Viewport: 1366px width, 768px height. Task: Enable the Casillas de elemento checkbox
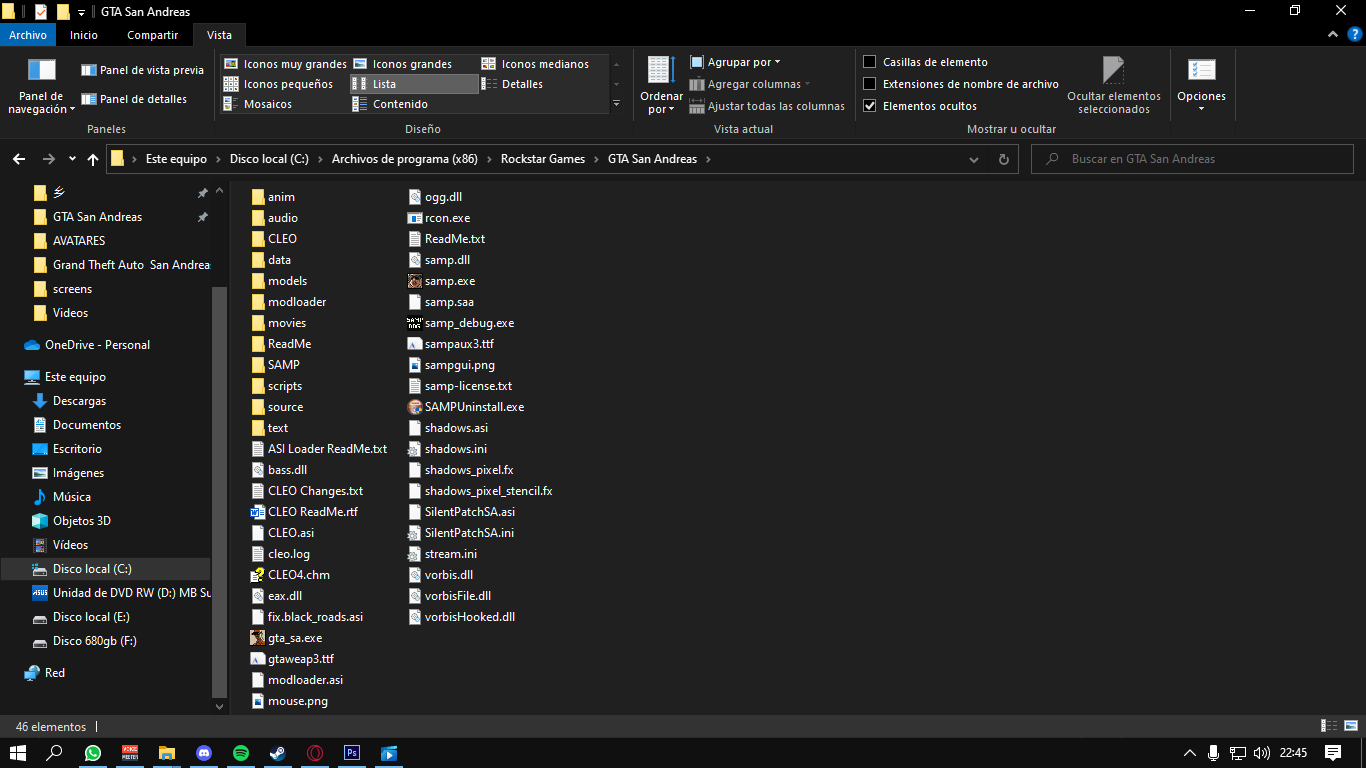tap(870, 62)
